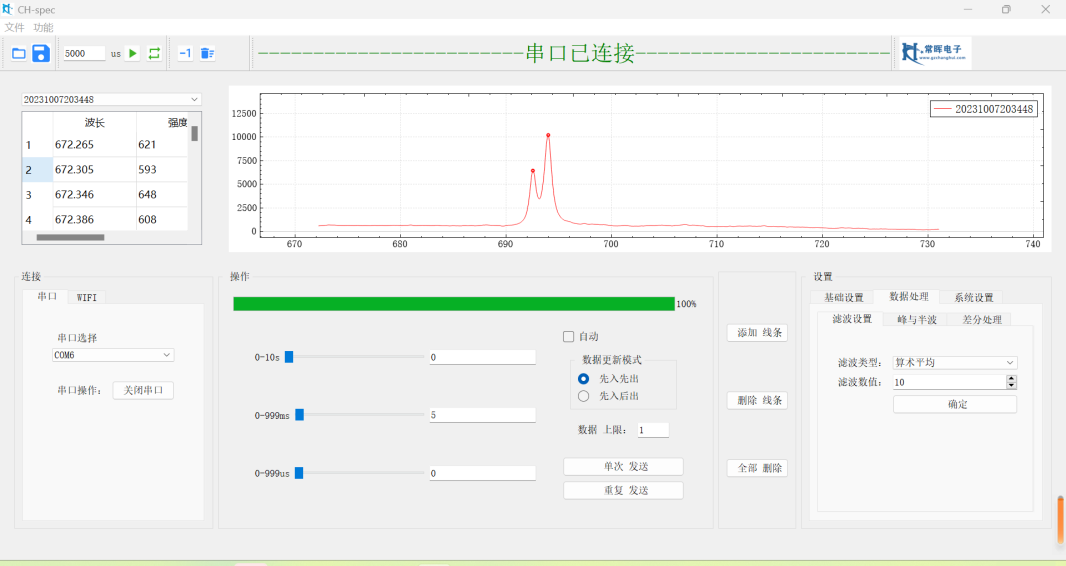The width and height of the screenshot is (1066, 566).
Task: Click the data table horizontal scrollbar
Action: (70, 237)
